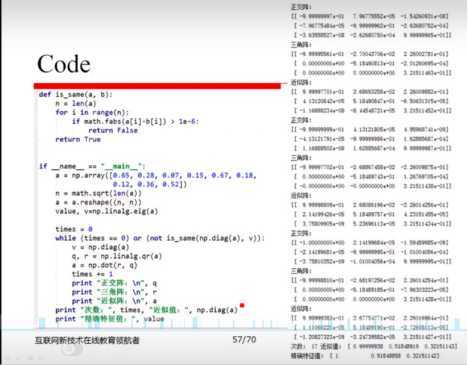Click the while loop condition line
Viewport: 468px width, 365px height.
click(160, 238)
